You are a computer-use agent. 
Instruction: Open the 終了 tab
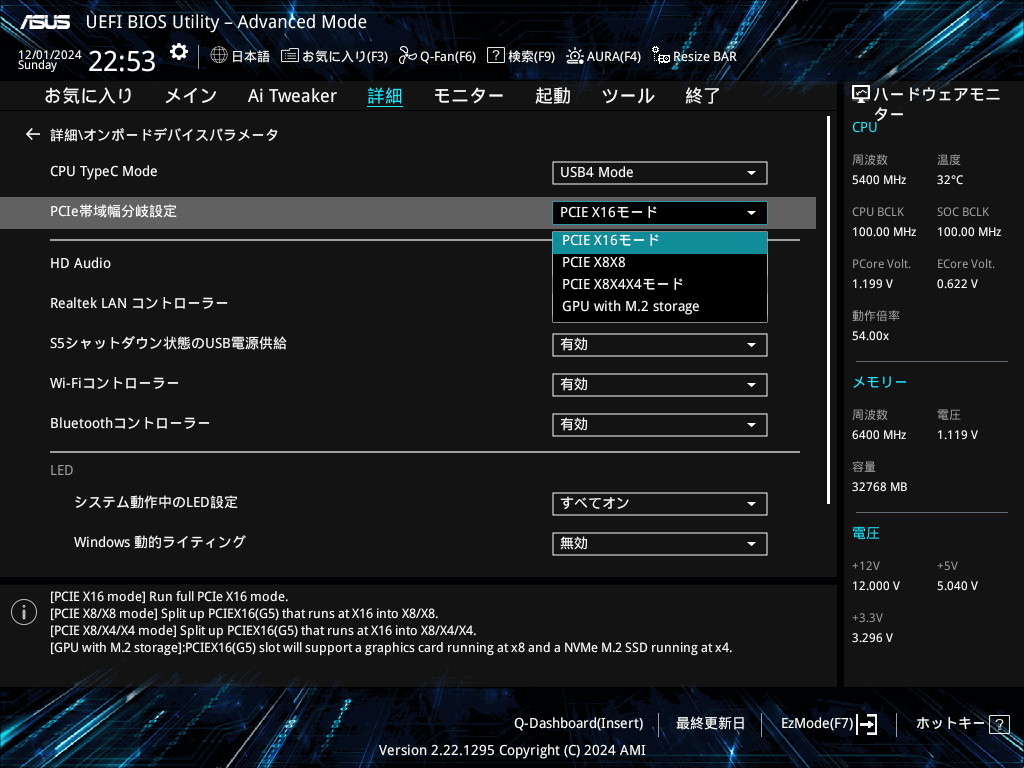[x=703, y=96]
